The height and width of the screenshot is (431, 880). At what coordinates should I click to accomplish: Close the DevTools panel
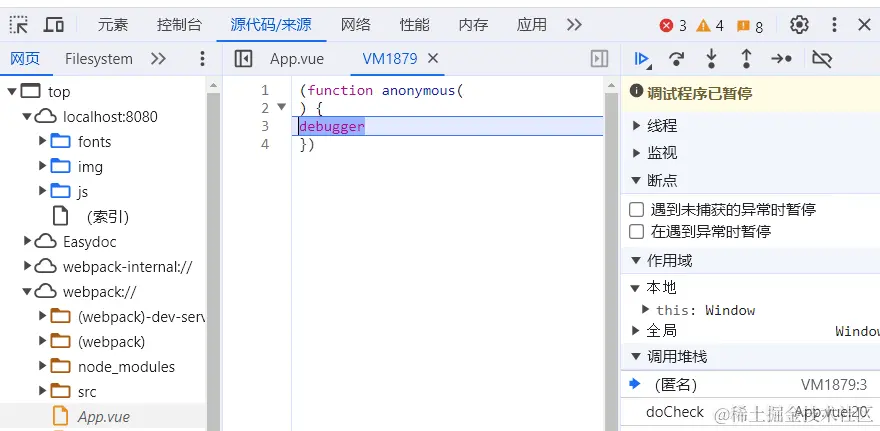(864, 25)
